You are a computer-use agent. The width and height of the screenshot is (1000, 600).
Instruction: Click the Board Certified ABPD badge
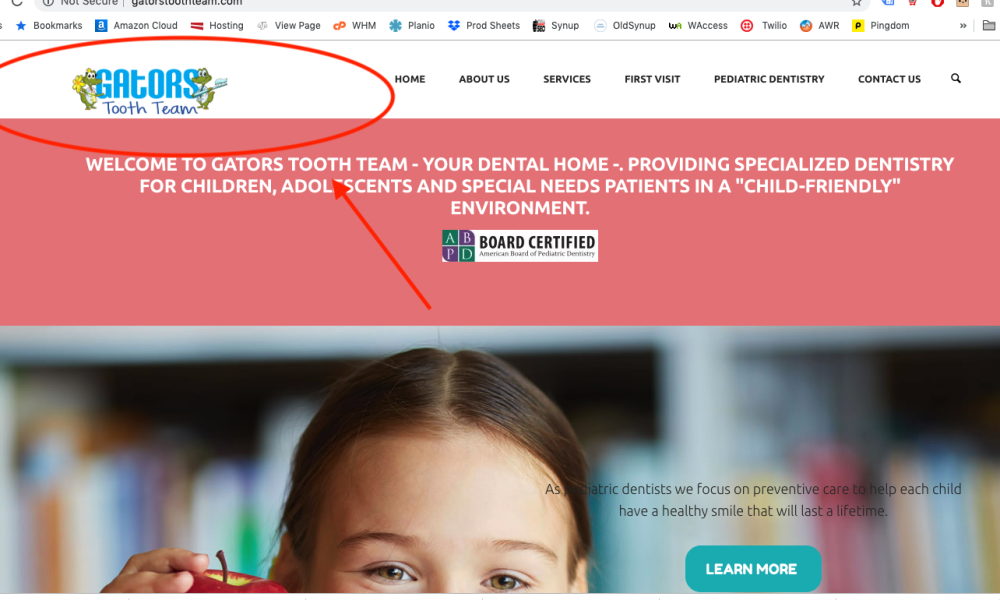click(520, 246)
